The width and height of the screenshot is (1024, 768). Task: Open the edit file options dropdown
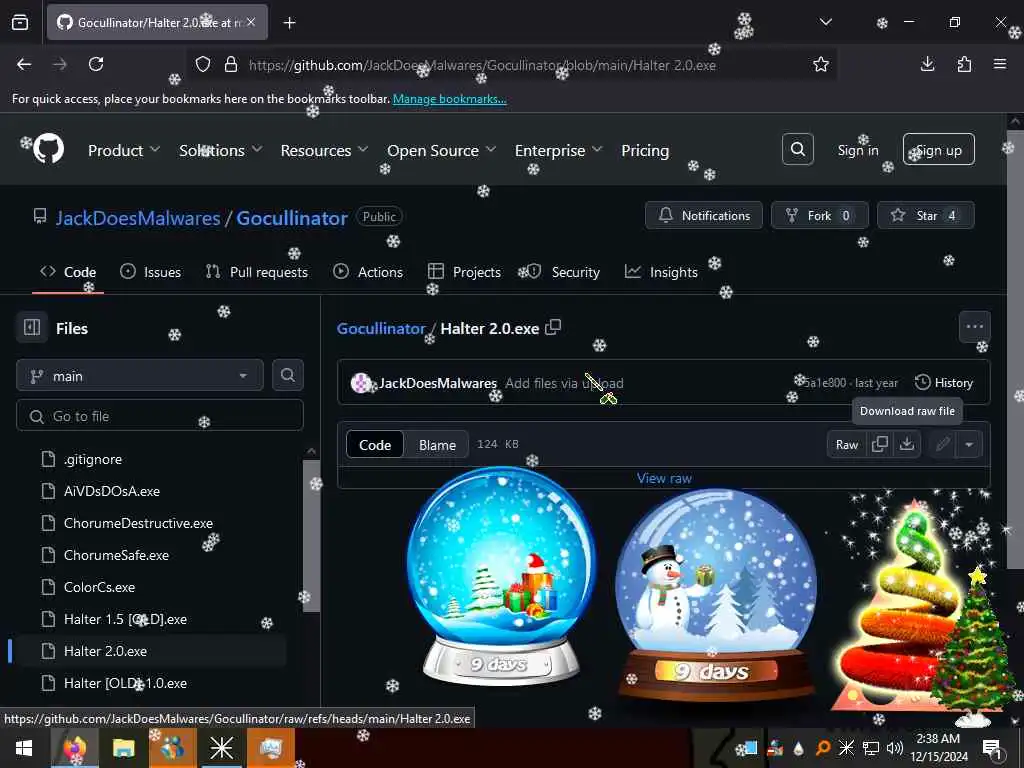pos(969,445)
